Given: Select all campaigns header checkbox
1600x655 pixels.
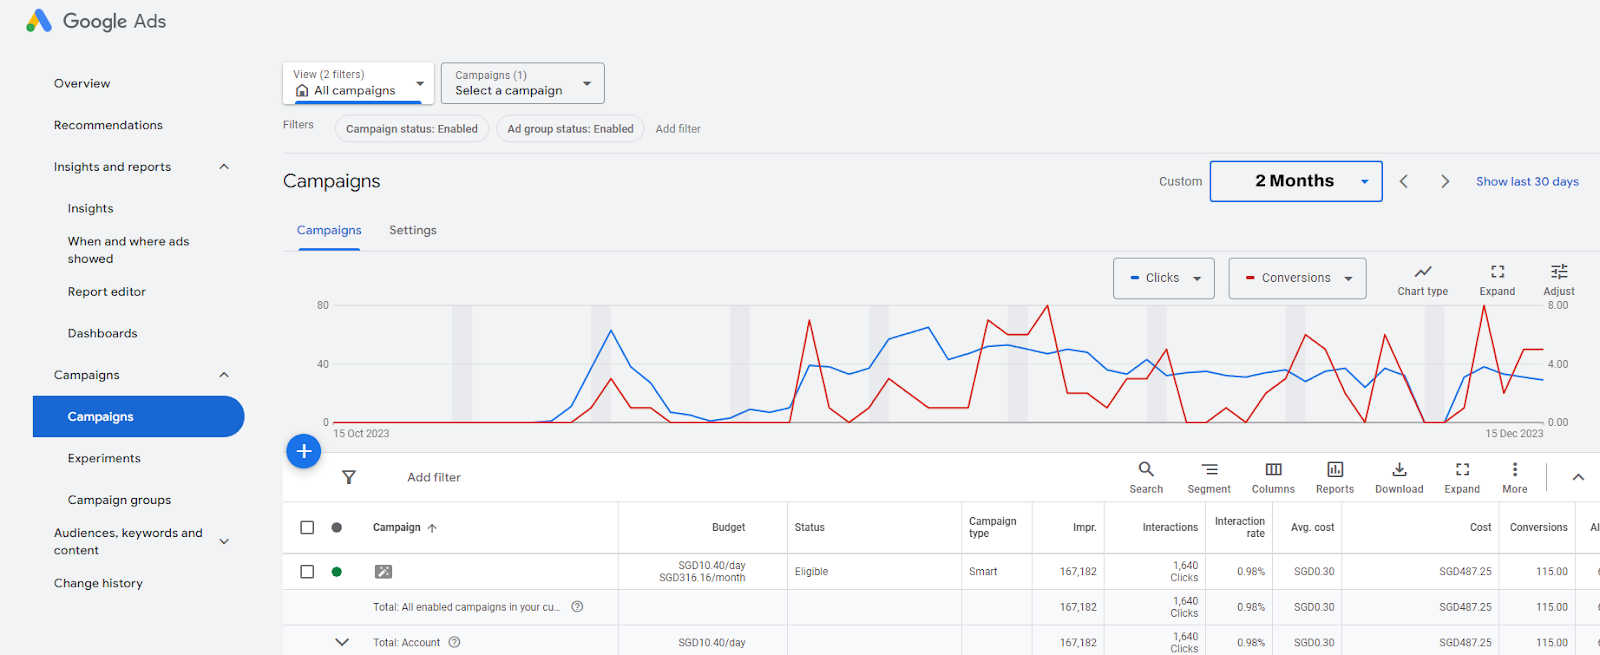Looking at the screenshot, I should (307, 527).
